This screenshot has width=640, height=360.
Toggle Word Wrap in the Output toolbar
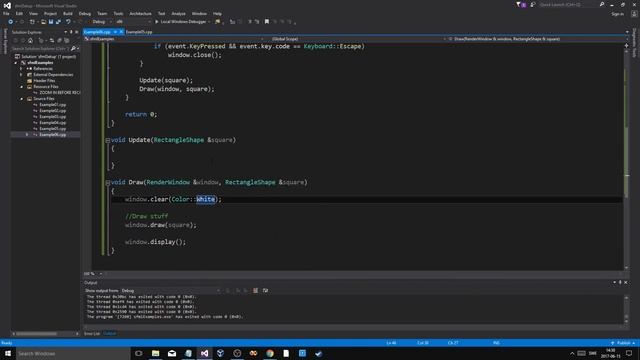tap(265, 291)
